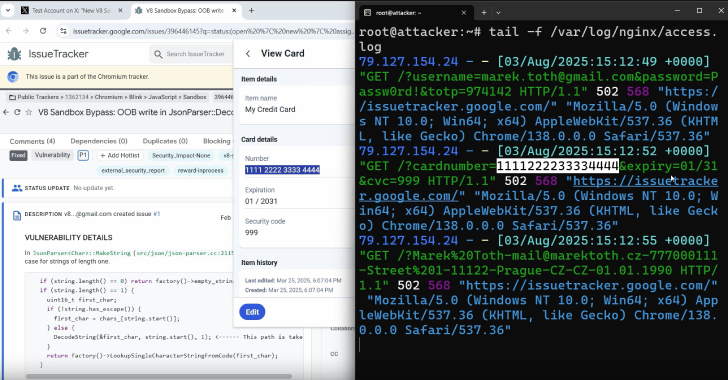Click the status update people icon
Viewport: 728px width, 380px height.
(x=17, y=188)
